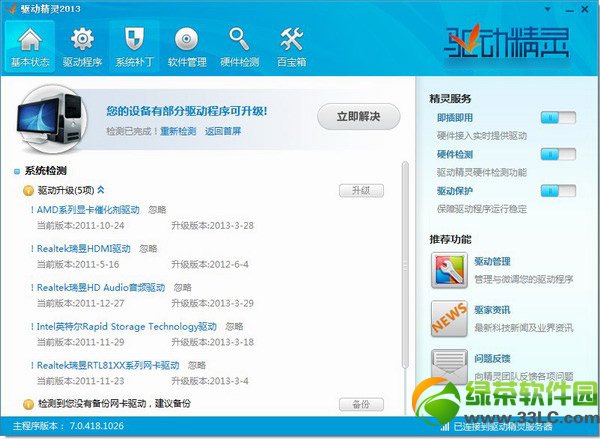Toggle the 硬件检测 service switch

point(558,154)
